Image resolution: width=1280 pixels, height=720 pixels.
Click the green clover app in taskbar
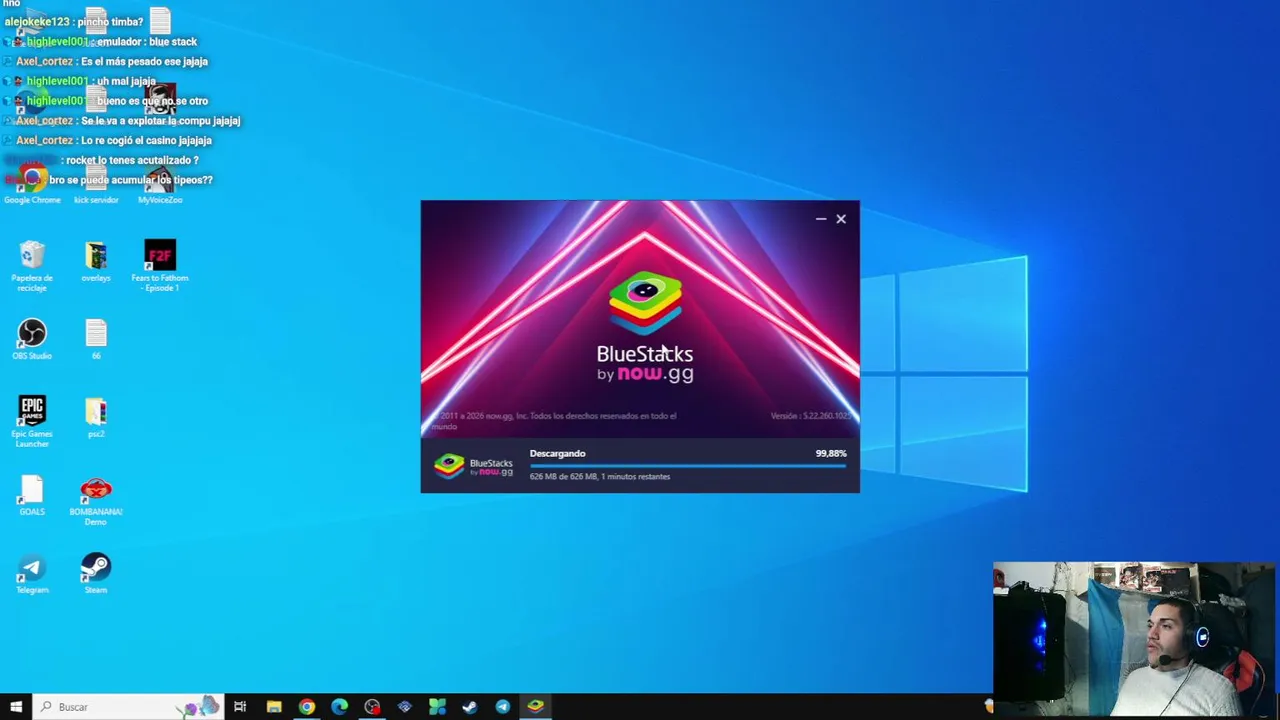[x=437, y=707]
